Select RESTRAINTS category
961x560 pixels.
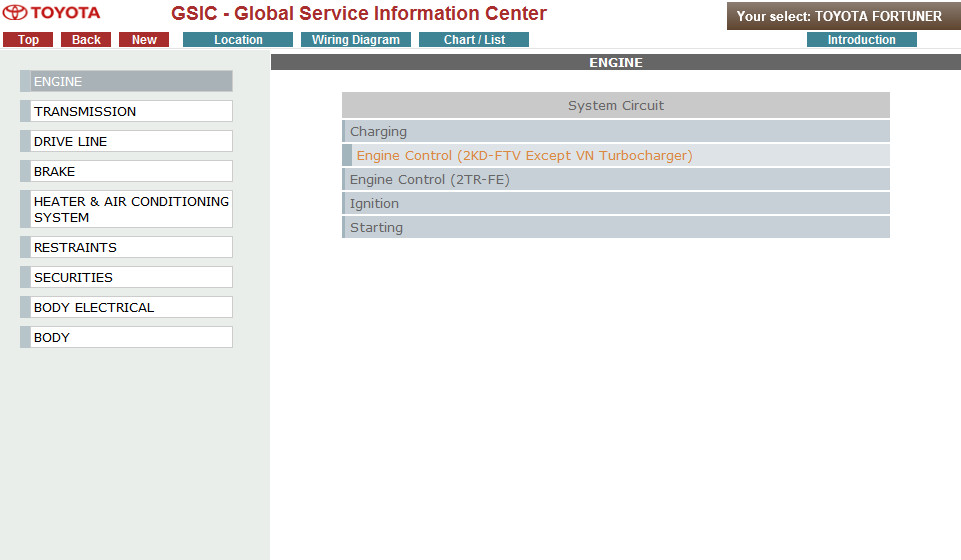pyautogui.click(x=126, y=248)
